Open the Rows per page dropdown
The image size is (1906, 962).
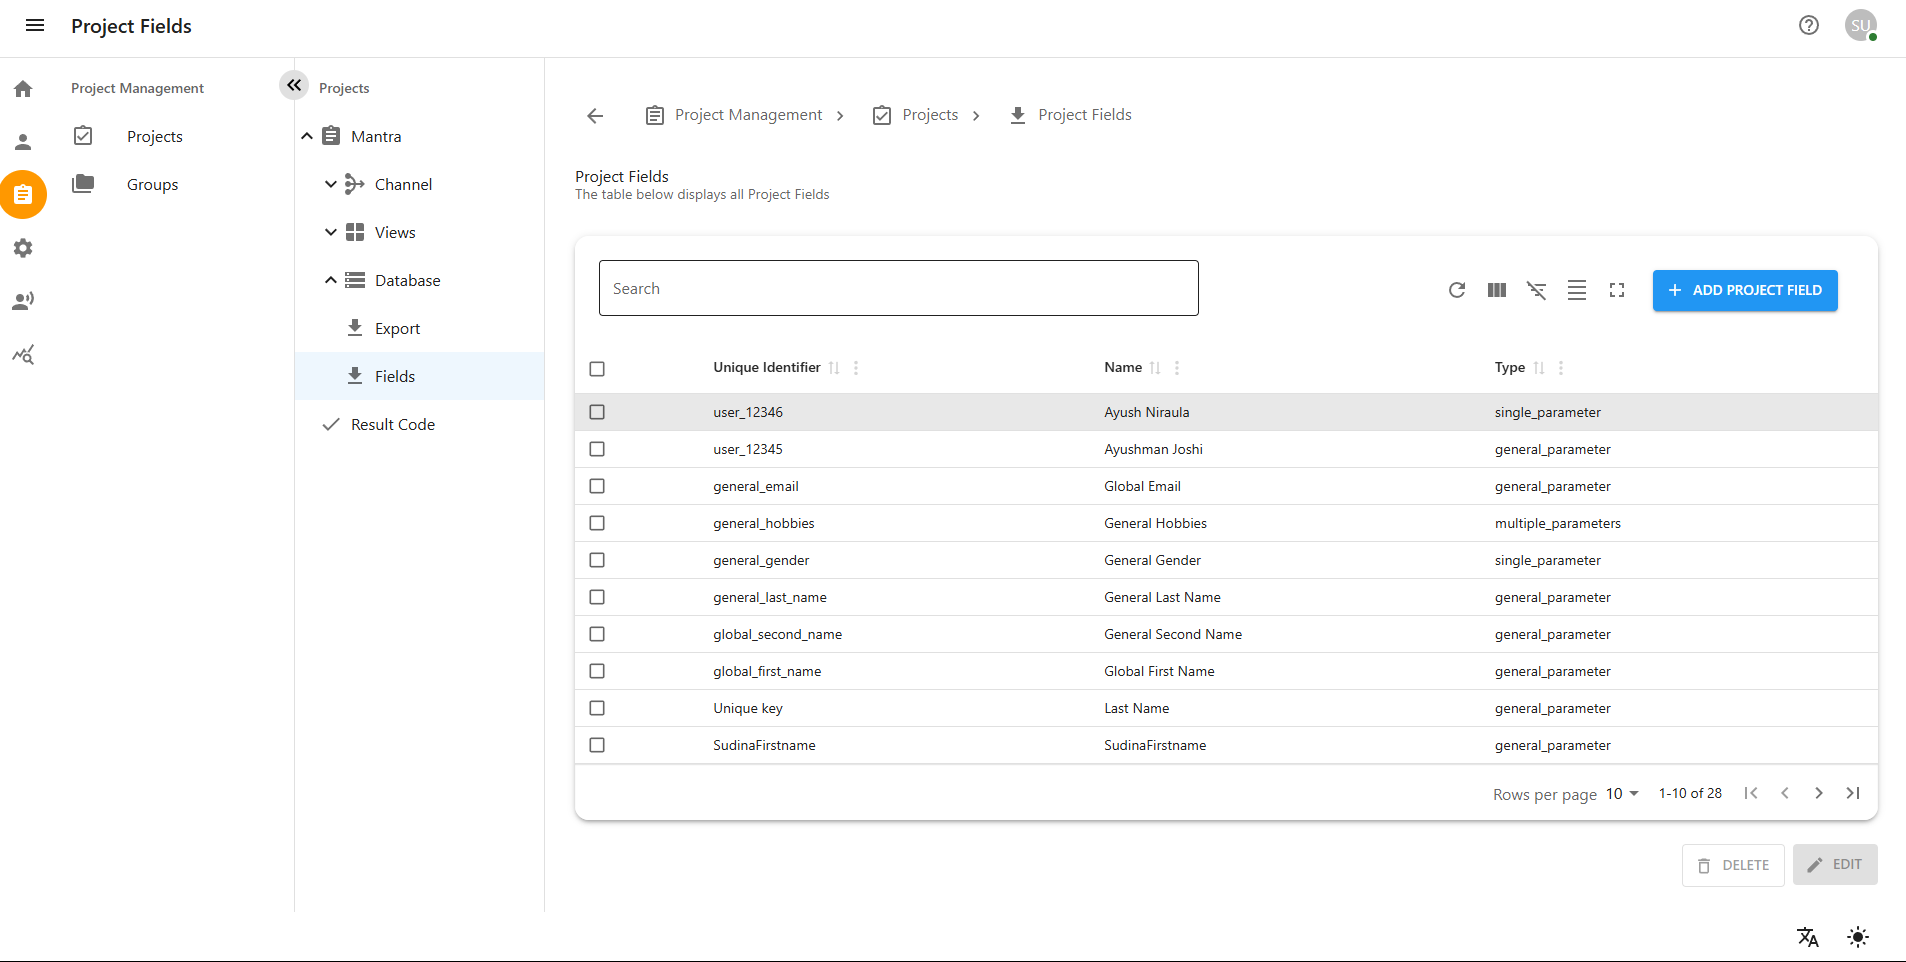pos(1621,793)
